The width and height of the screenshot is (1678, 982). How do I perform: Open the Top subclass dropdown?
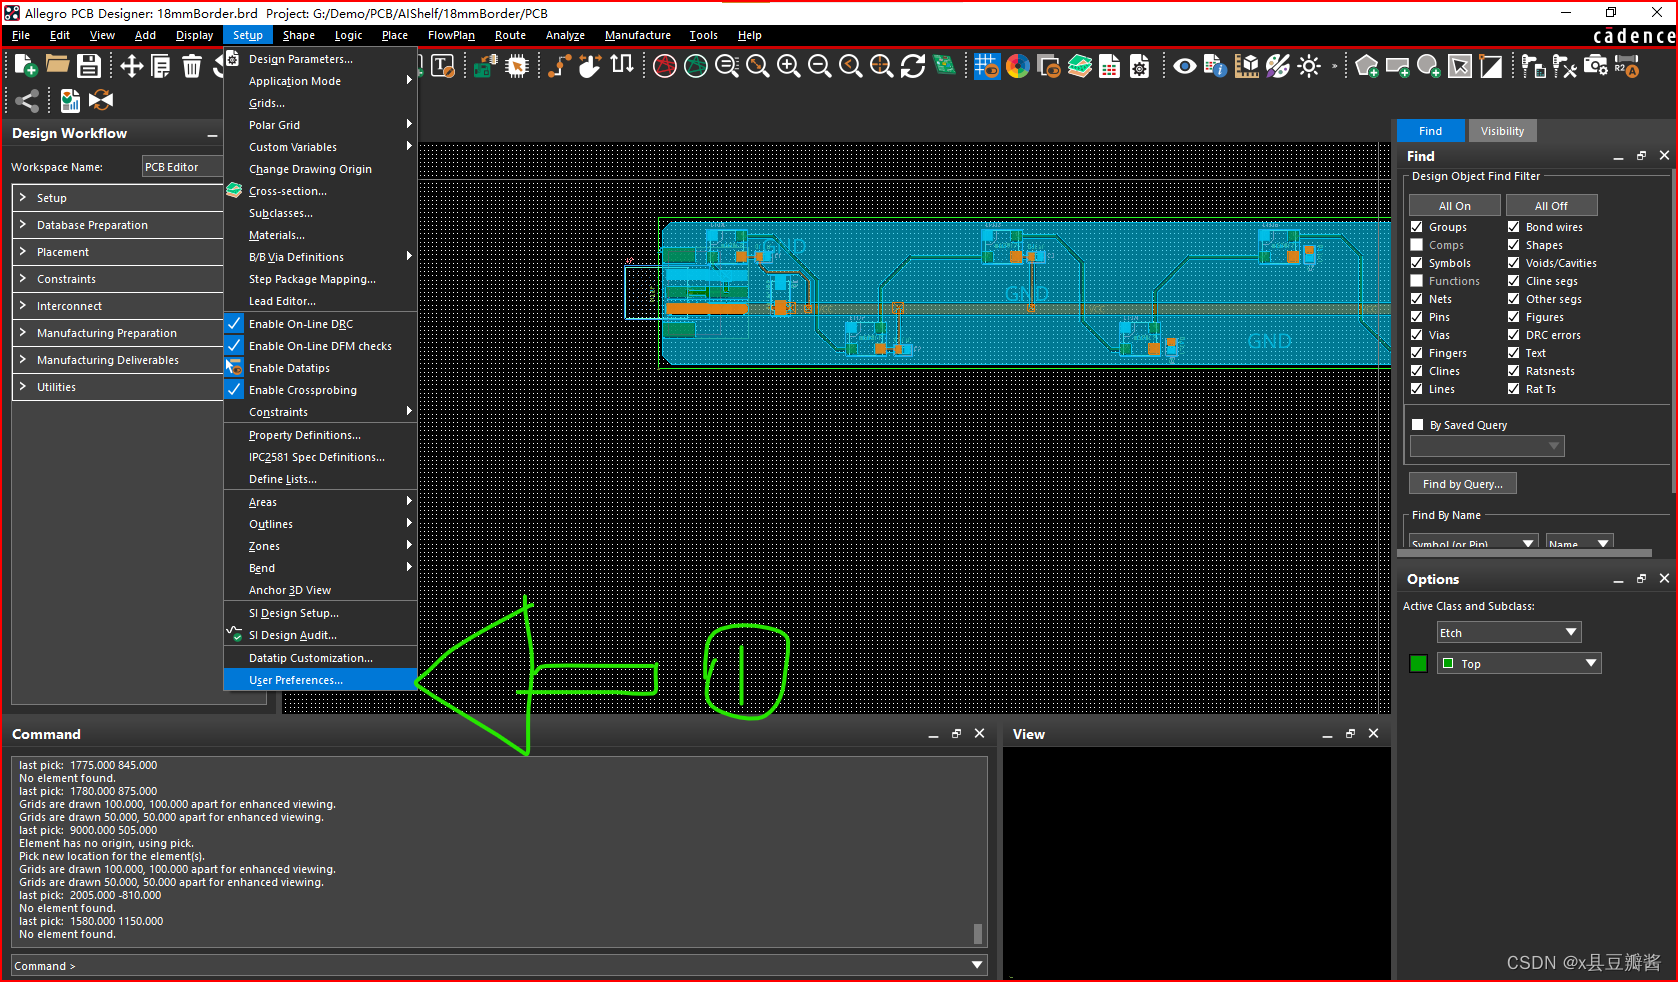coord(1519,664)
